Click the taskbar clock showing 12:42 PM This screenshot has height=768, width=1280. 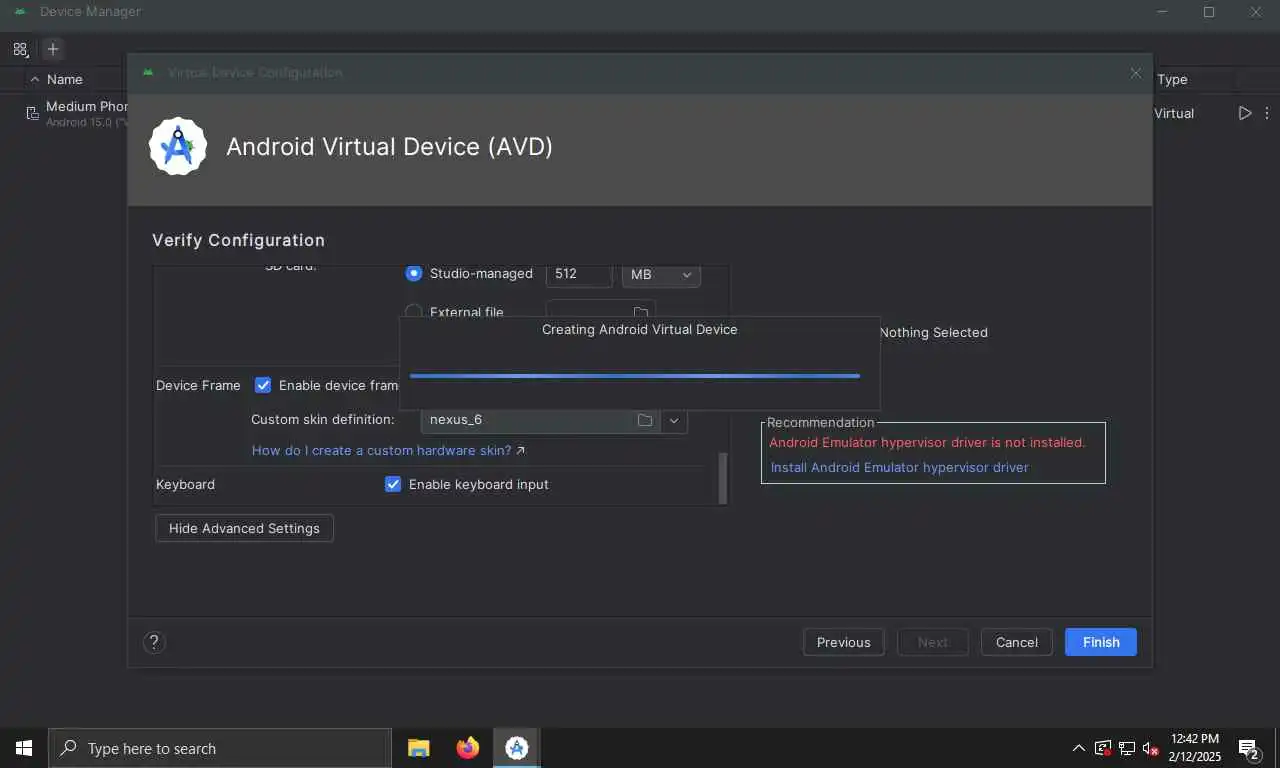click(1195, 748)
